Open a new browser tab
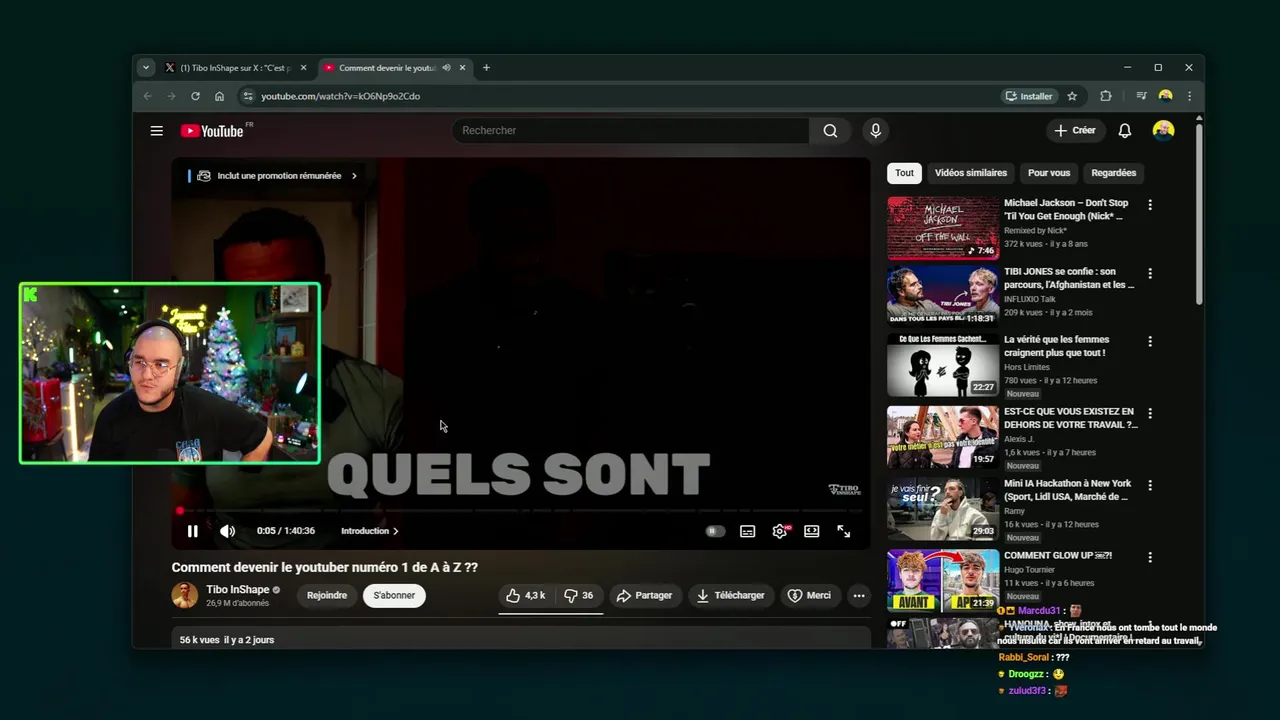The width and height of the screenshot is (1280, 720). tap(486, 68)
